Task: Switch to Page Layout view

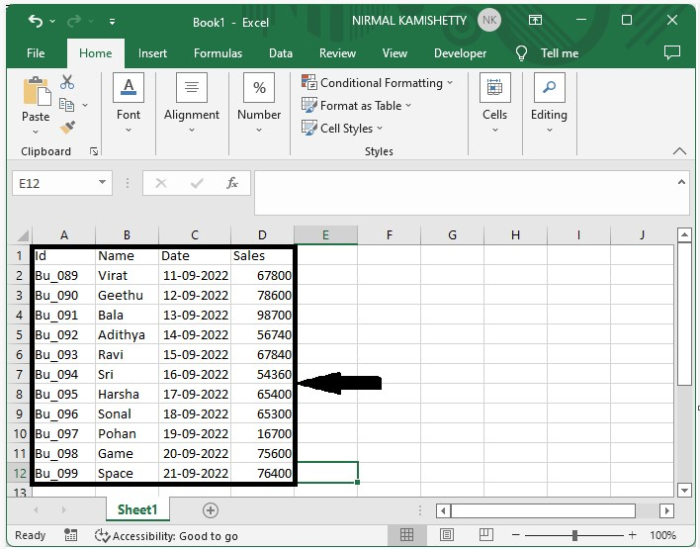Action: pyautogui.click(x=447, y=535)
